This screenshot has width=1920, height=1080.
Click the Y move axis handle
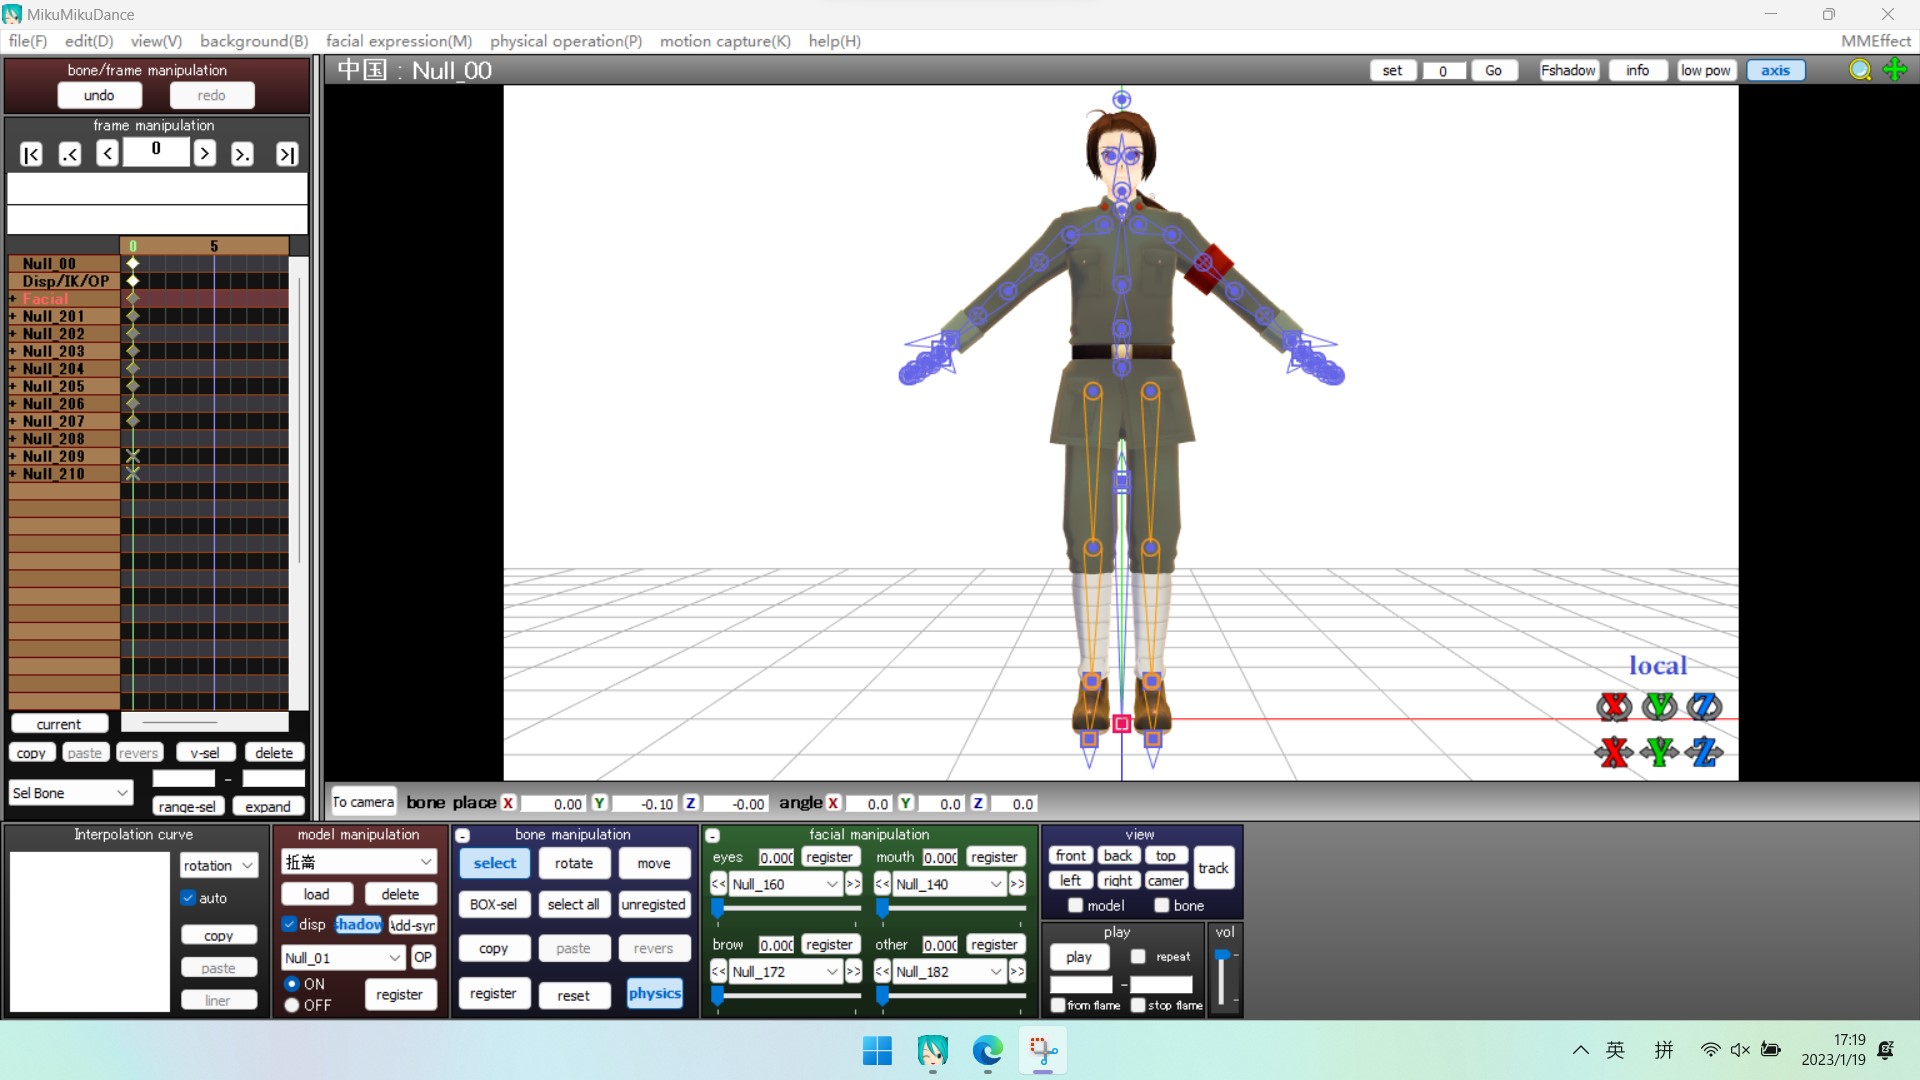pos(1660,752)
